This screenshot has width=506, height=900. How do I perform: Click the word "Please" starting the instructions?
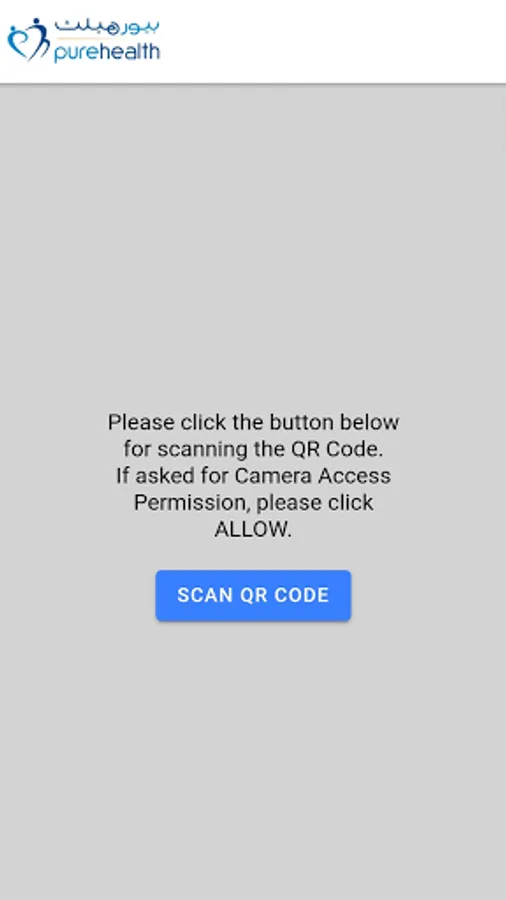pos(141,422)
